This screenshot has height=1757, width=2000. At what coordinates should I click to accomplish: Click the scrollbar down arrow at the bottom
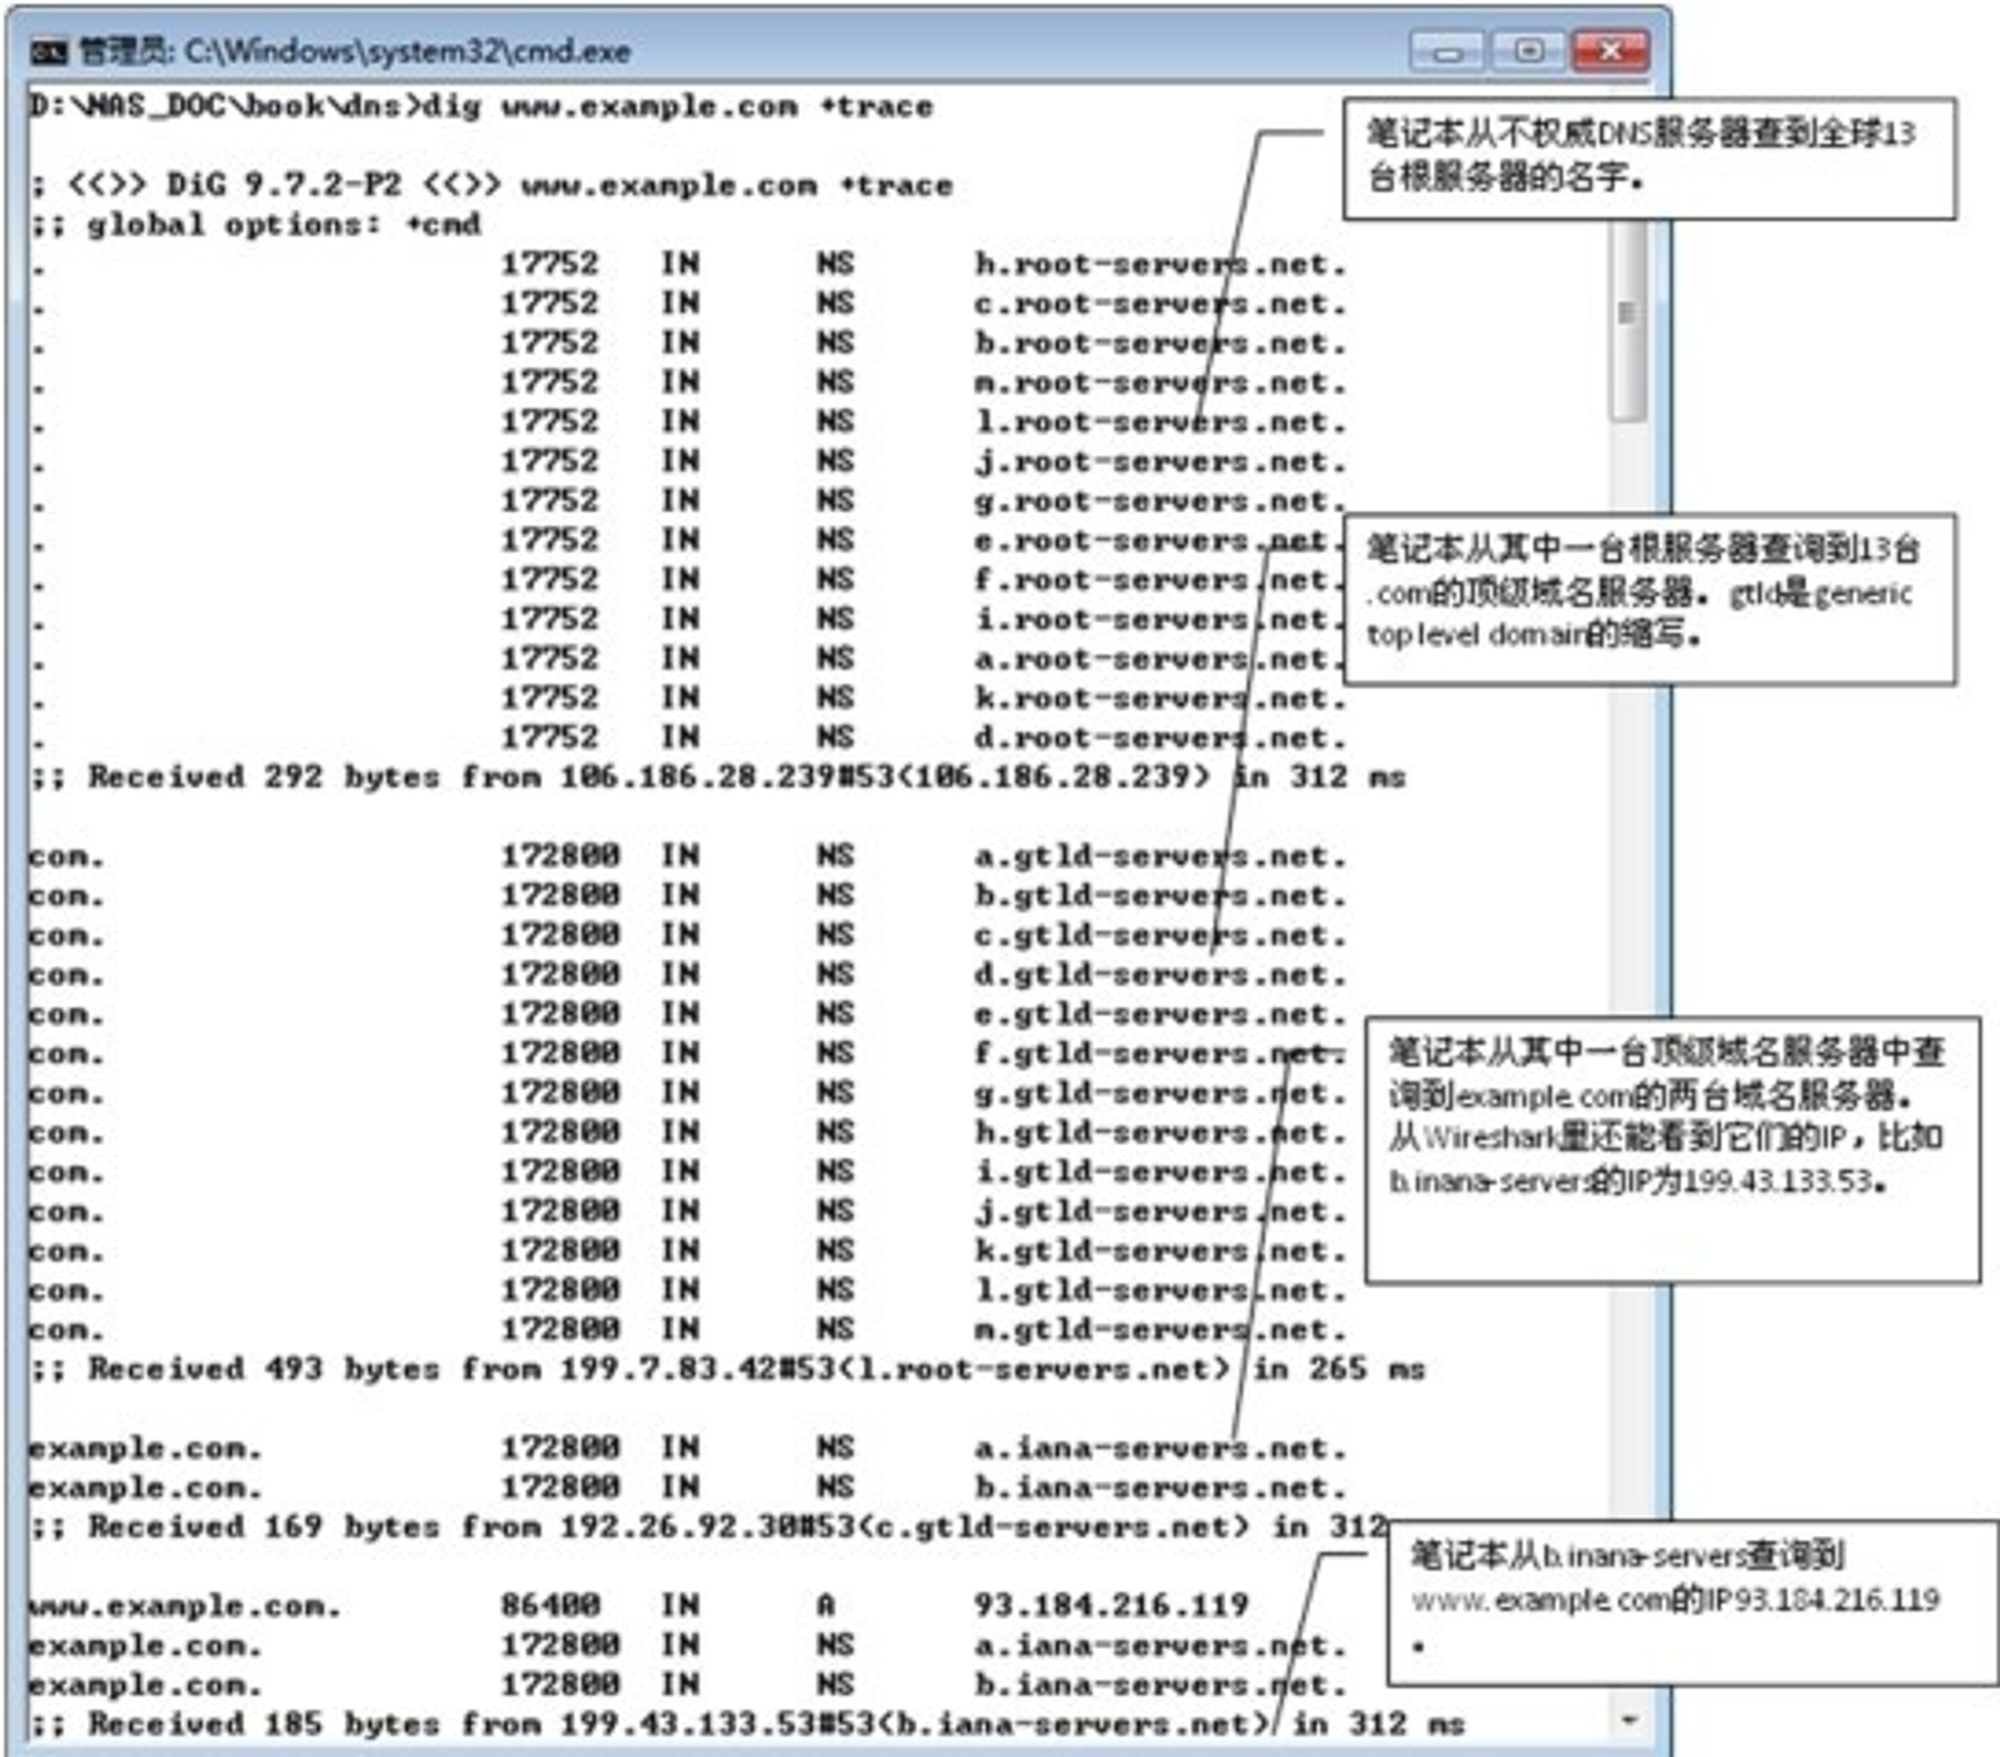point(1629,1720)
